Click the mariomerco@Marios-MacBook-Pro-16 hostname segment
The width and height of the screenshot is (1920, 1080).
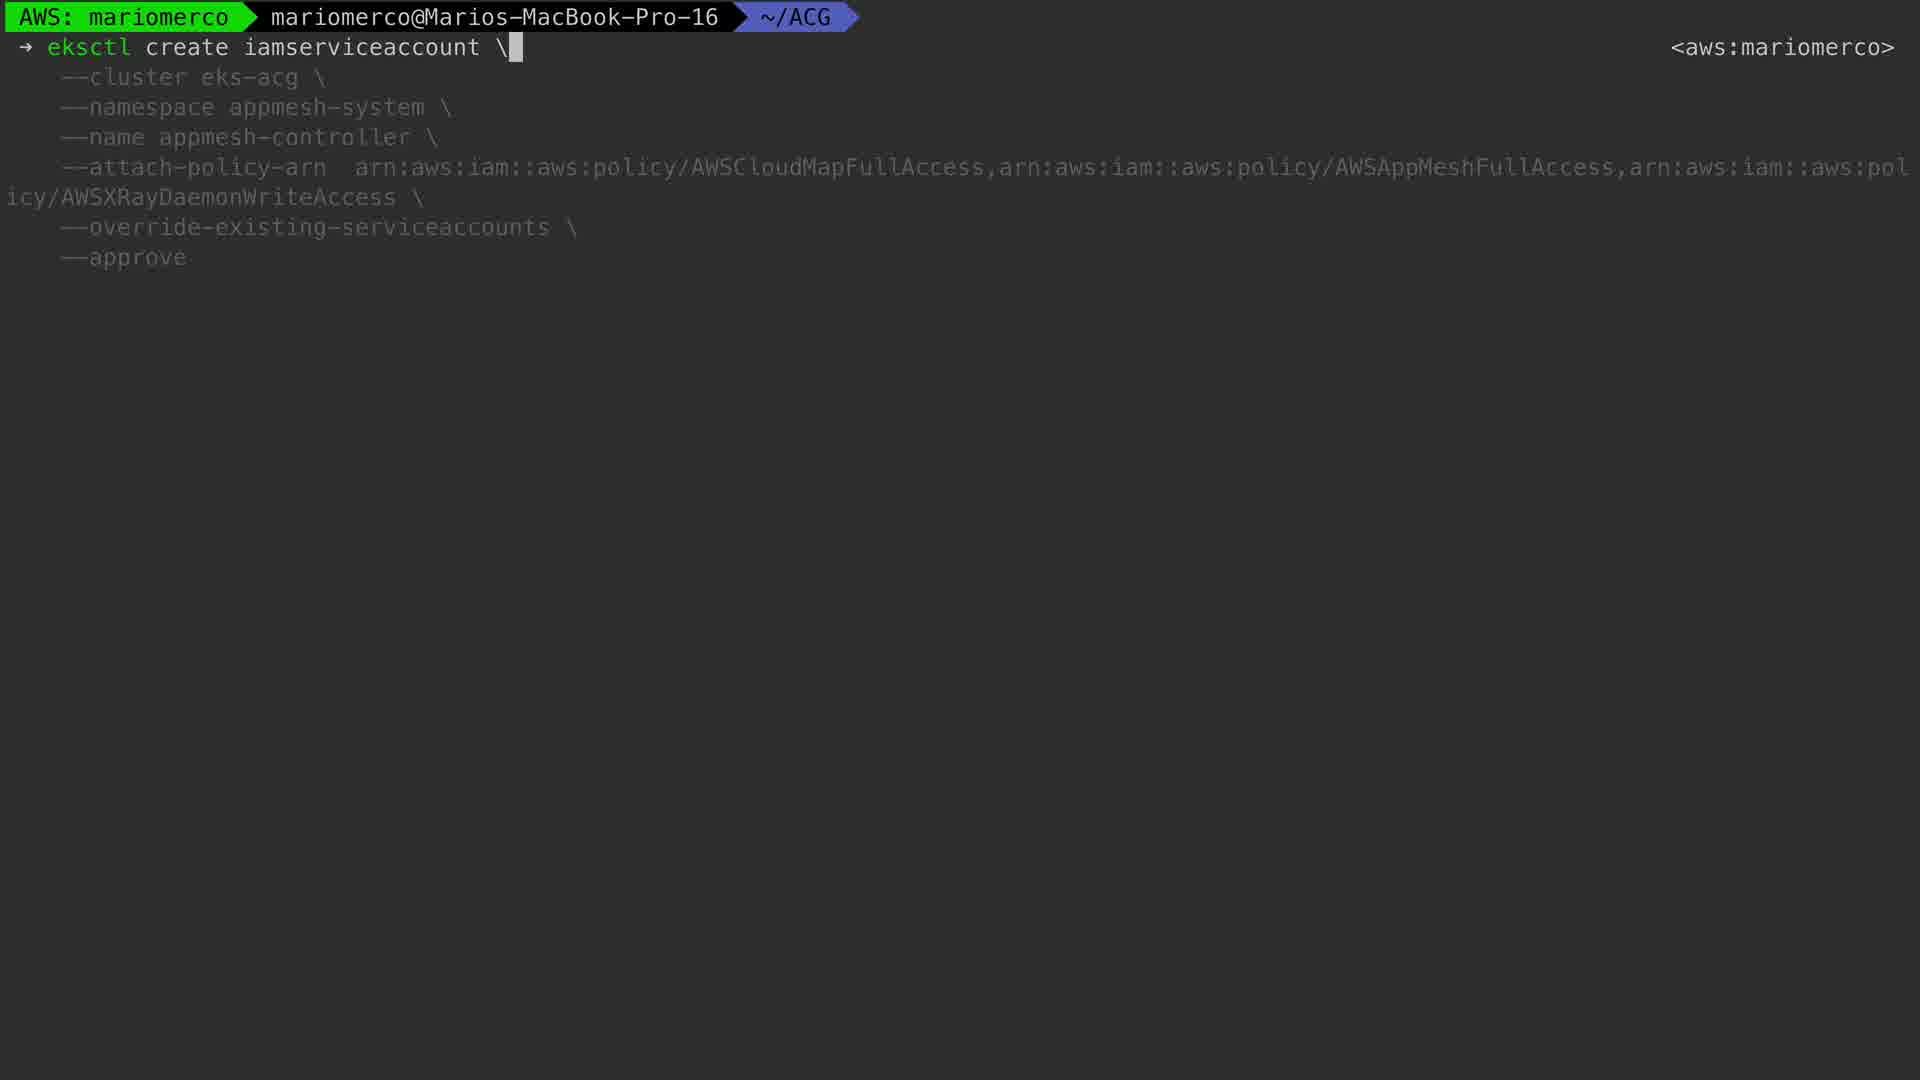(494, 17)
